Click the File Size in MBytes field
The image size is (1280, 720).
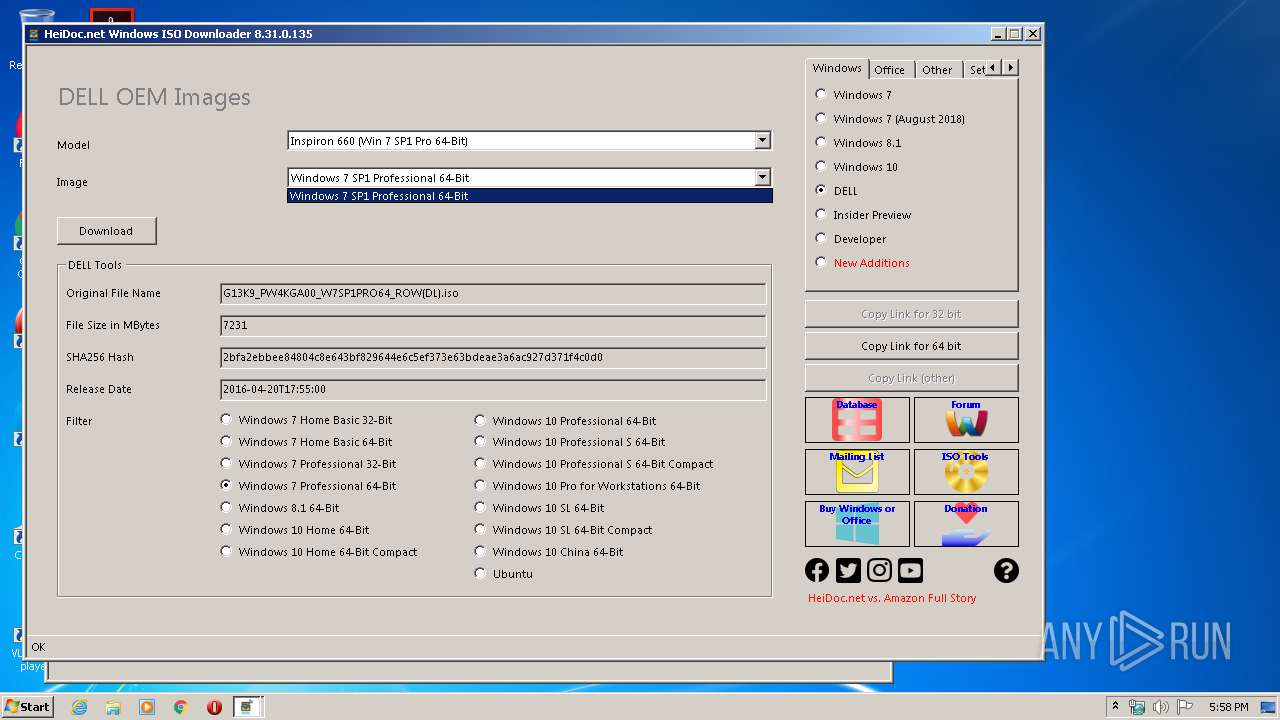coord(493,325)
